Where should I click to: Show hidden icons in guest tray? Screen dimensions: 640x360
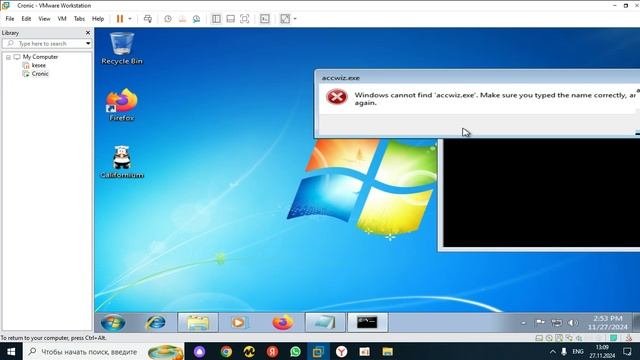524,323
